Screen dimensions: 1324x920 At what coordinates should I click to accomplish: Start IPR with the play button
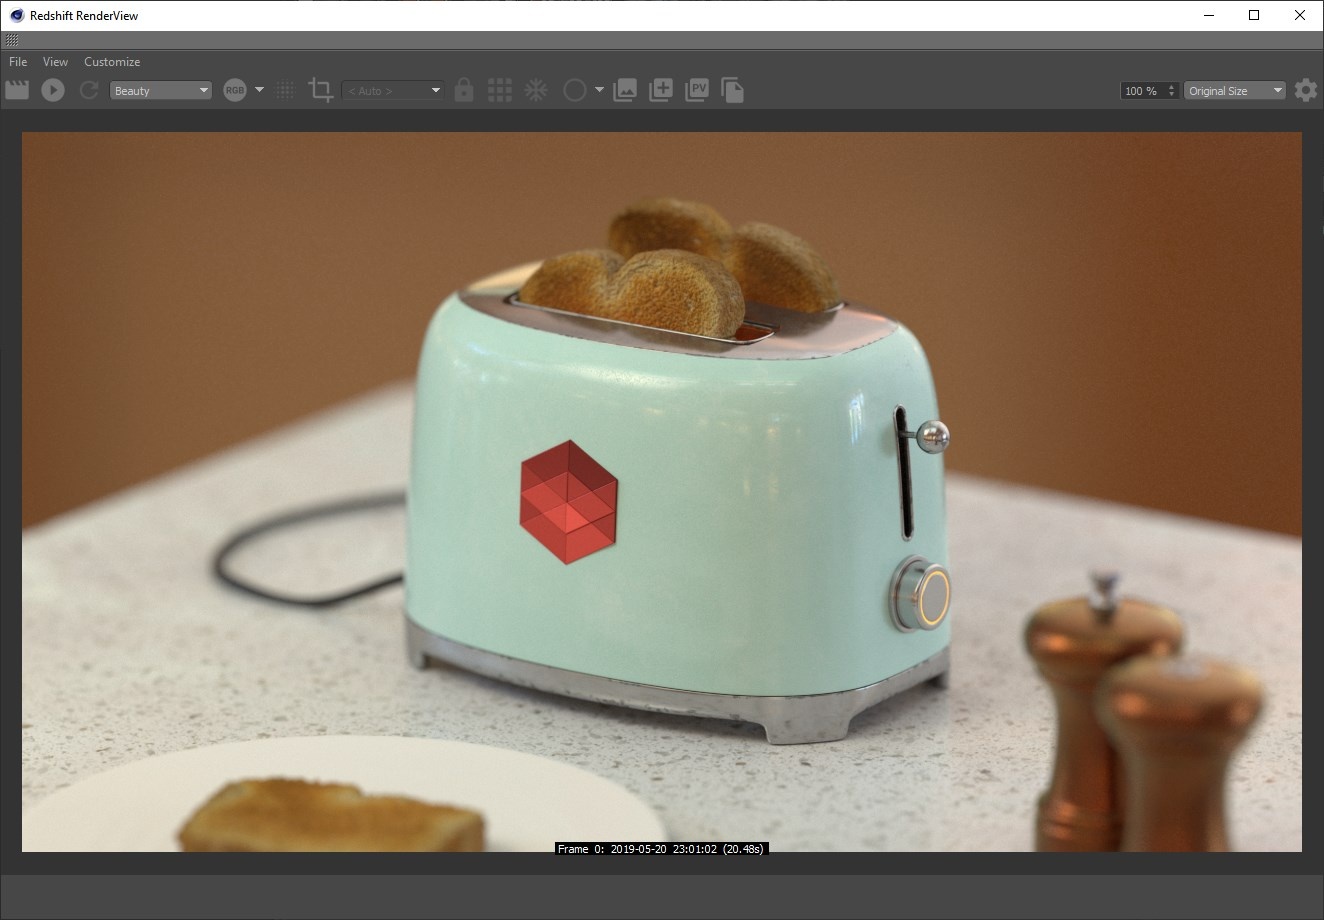pyautogui.click(x=53, y=90)
